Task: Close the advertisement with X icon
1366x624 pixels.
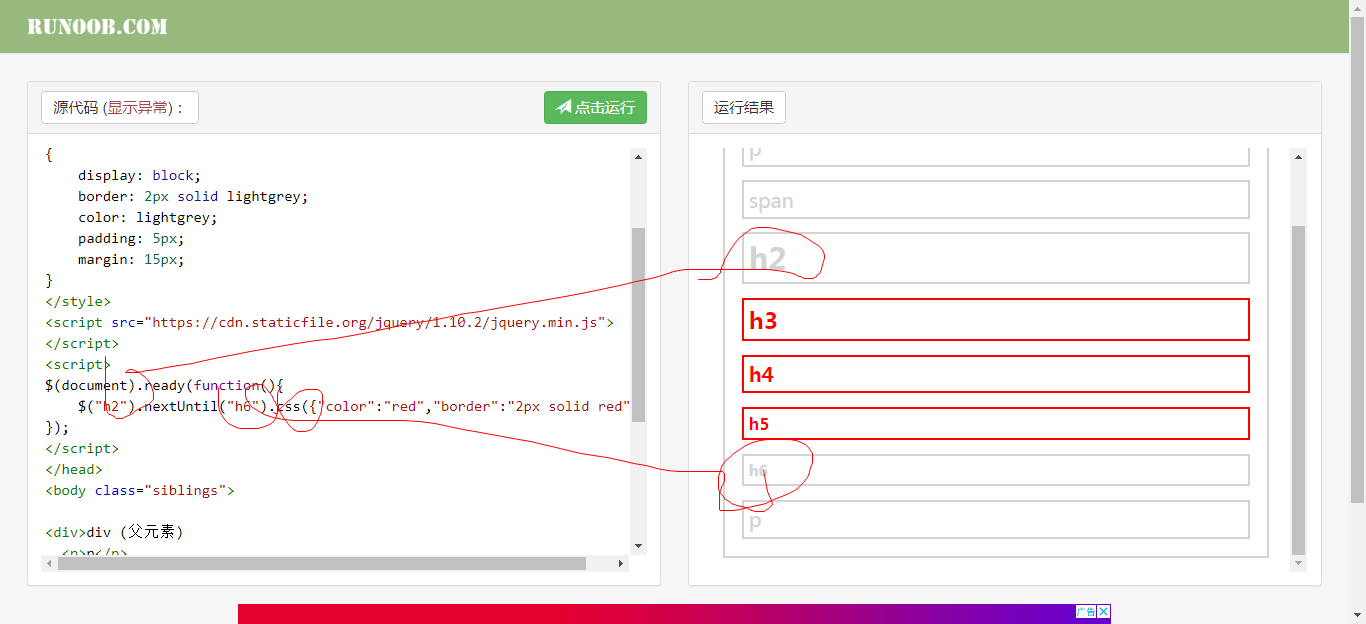Action: click(1104, 611)
